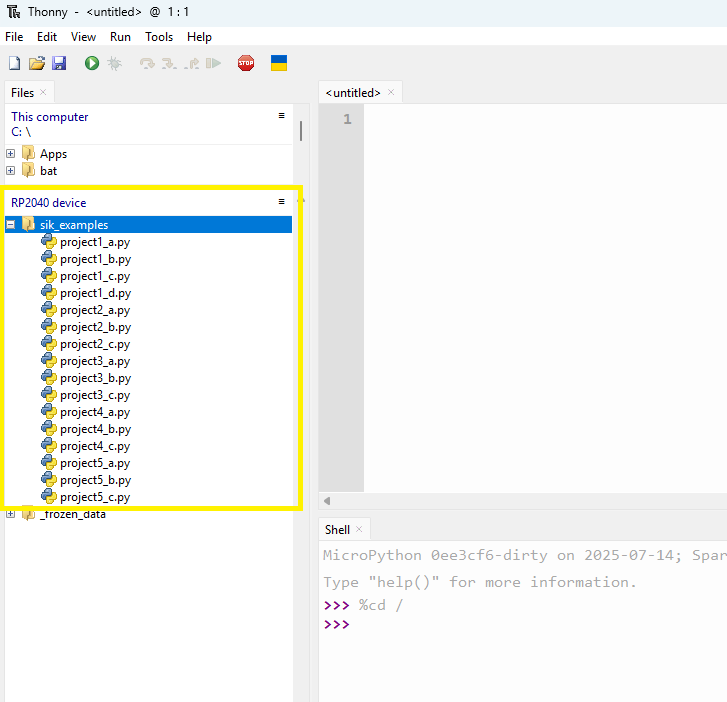Click the New file toolbar icon
Viewport: 727px width, 702px height.
[x=14, y=63]
